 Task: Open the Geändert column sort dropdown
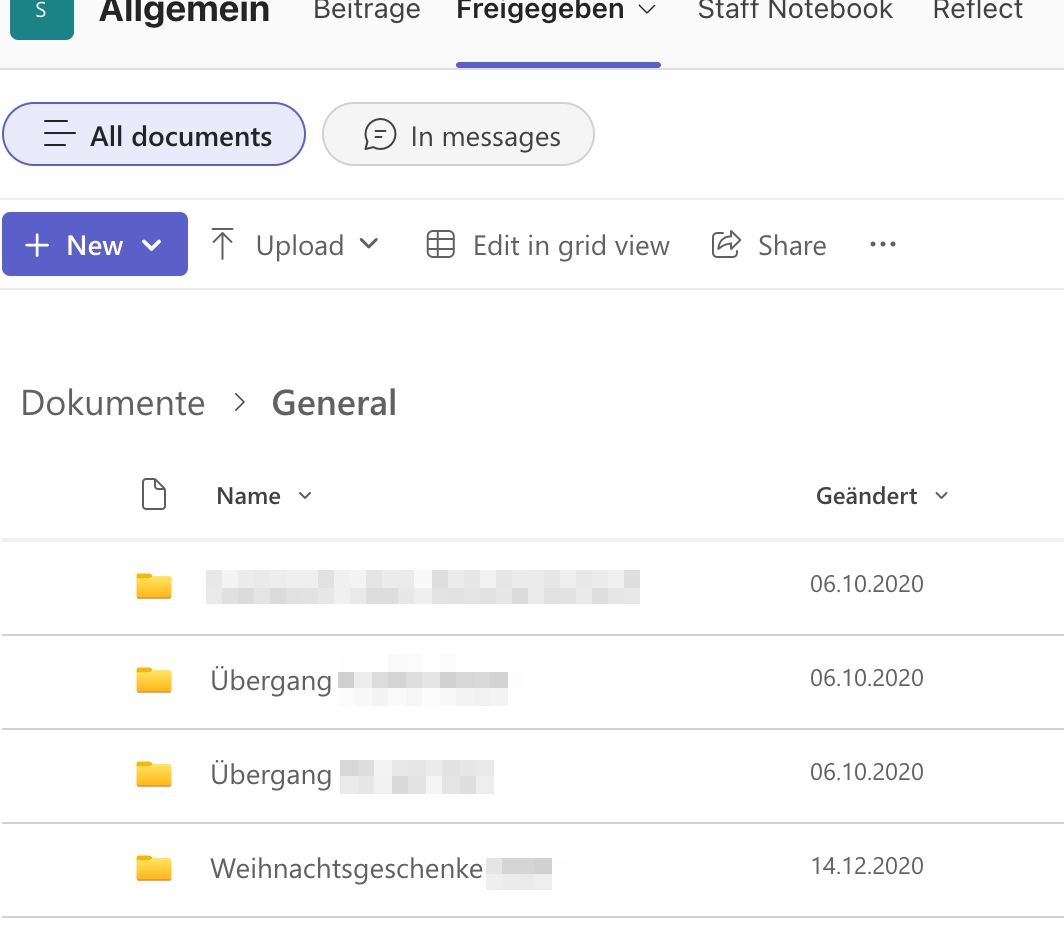click(x=941, y=496)
